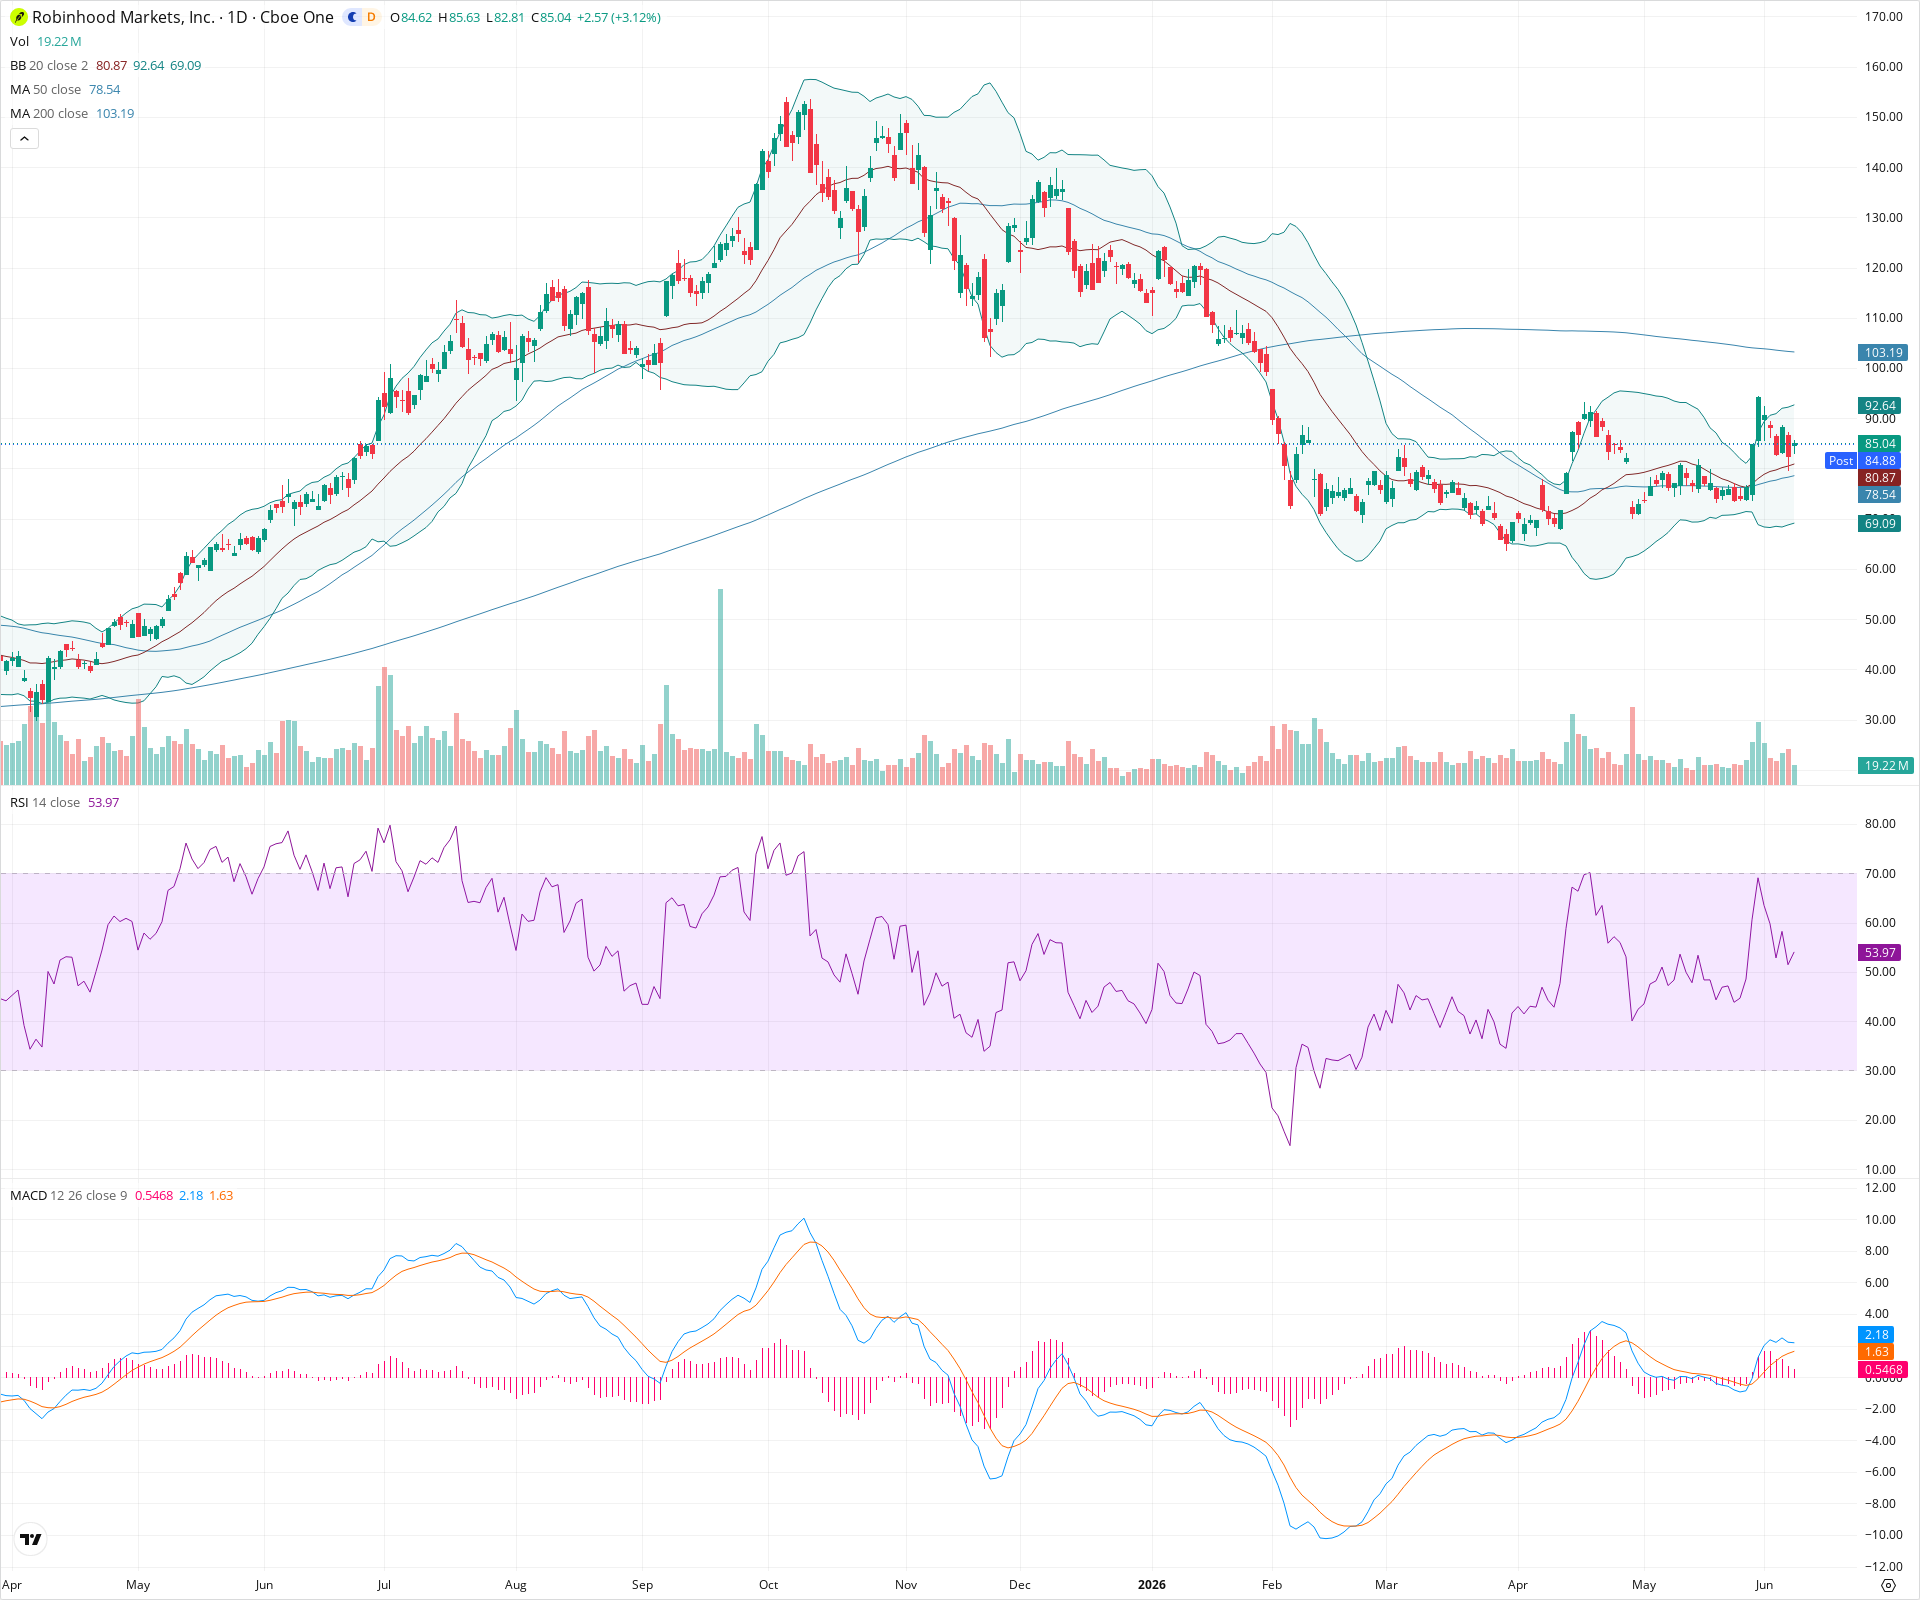Click the closing price C85.04 in header
Viewport: 1920px width, 1600px height.
point(551,17)
